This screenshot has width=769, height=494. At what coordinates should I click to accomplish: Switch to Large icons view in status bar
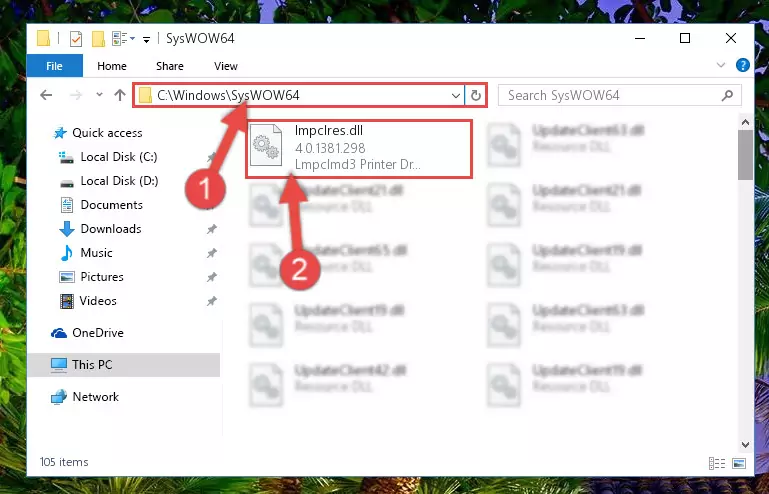tap(739, 463)
